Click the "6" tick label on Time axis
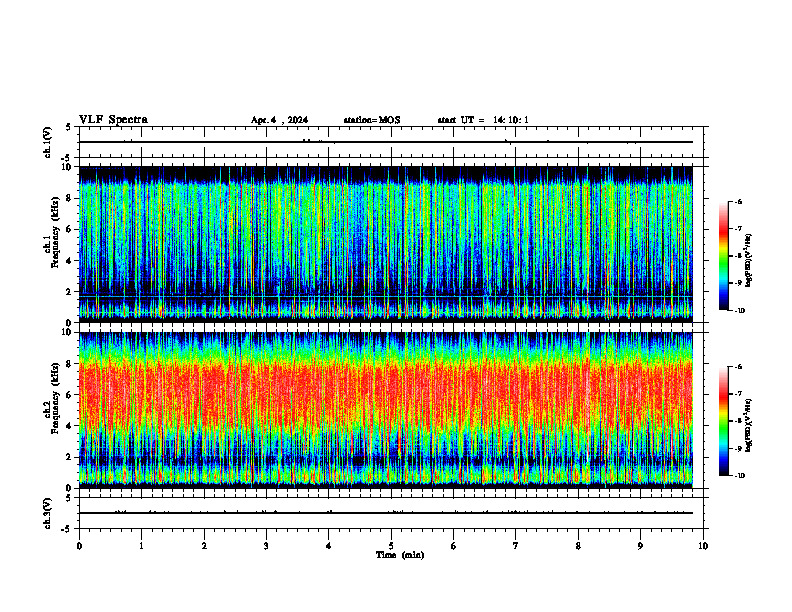792x612 pixels. 454,546
